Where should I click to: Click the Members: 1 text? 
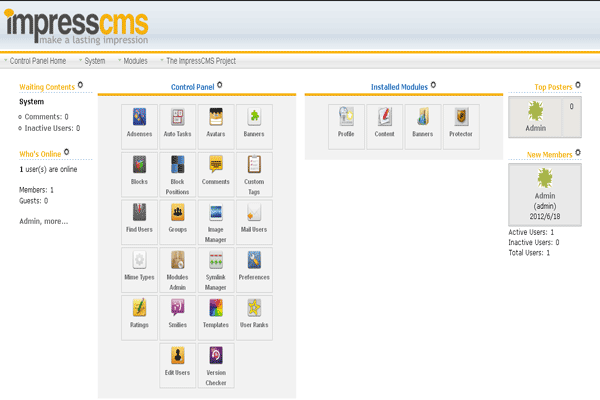pos(36,190)
